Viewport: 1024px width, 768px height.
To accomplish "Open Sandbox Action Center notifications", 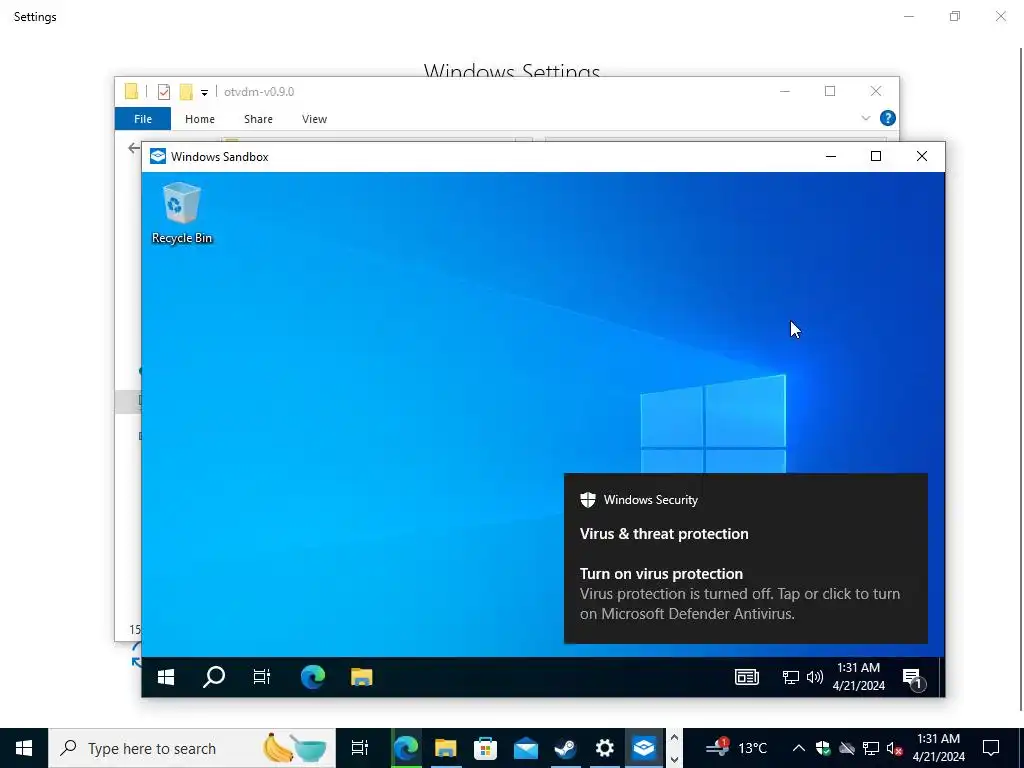I will point(912,679).
